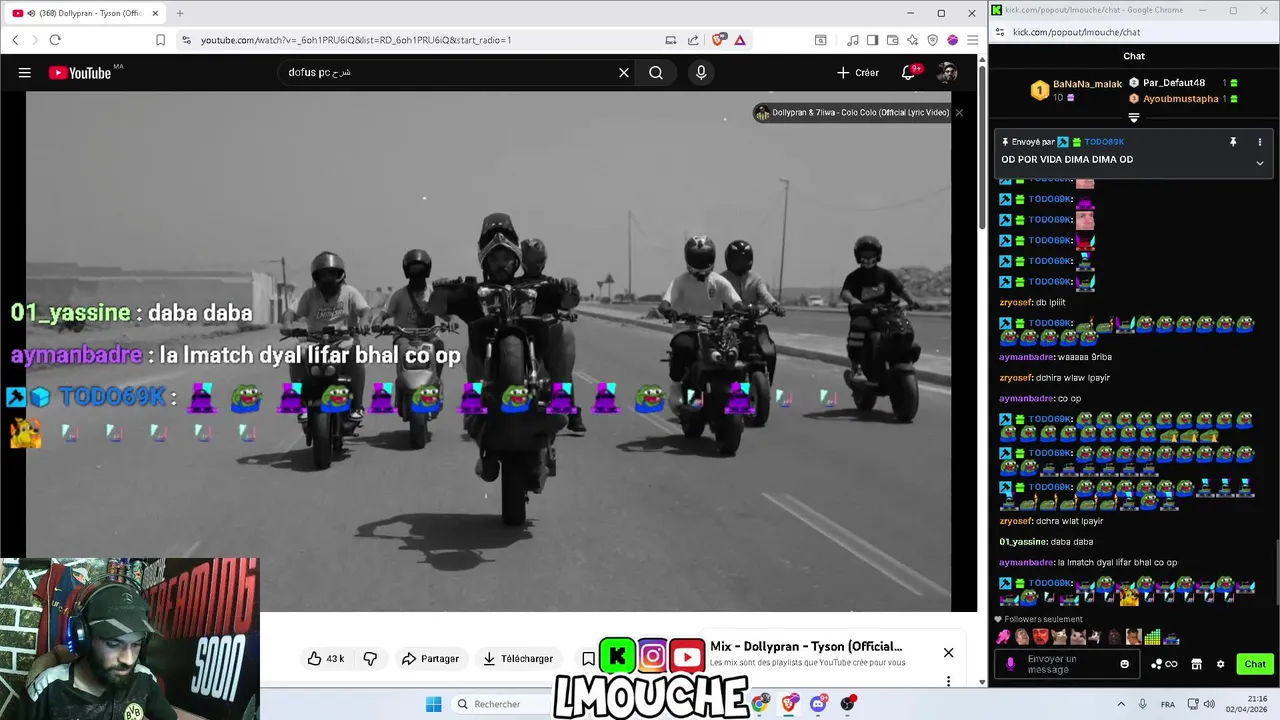
Task: Open a new browser tab
Action: [x=180, y=13]
